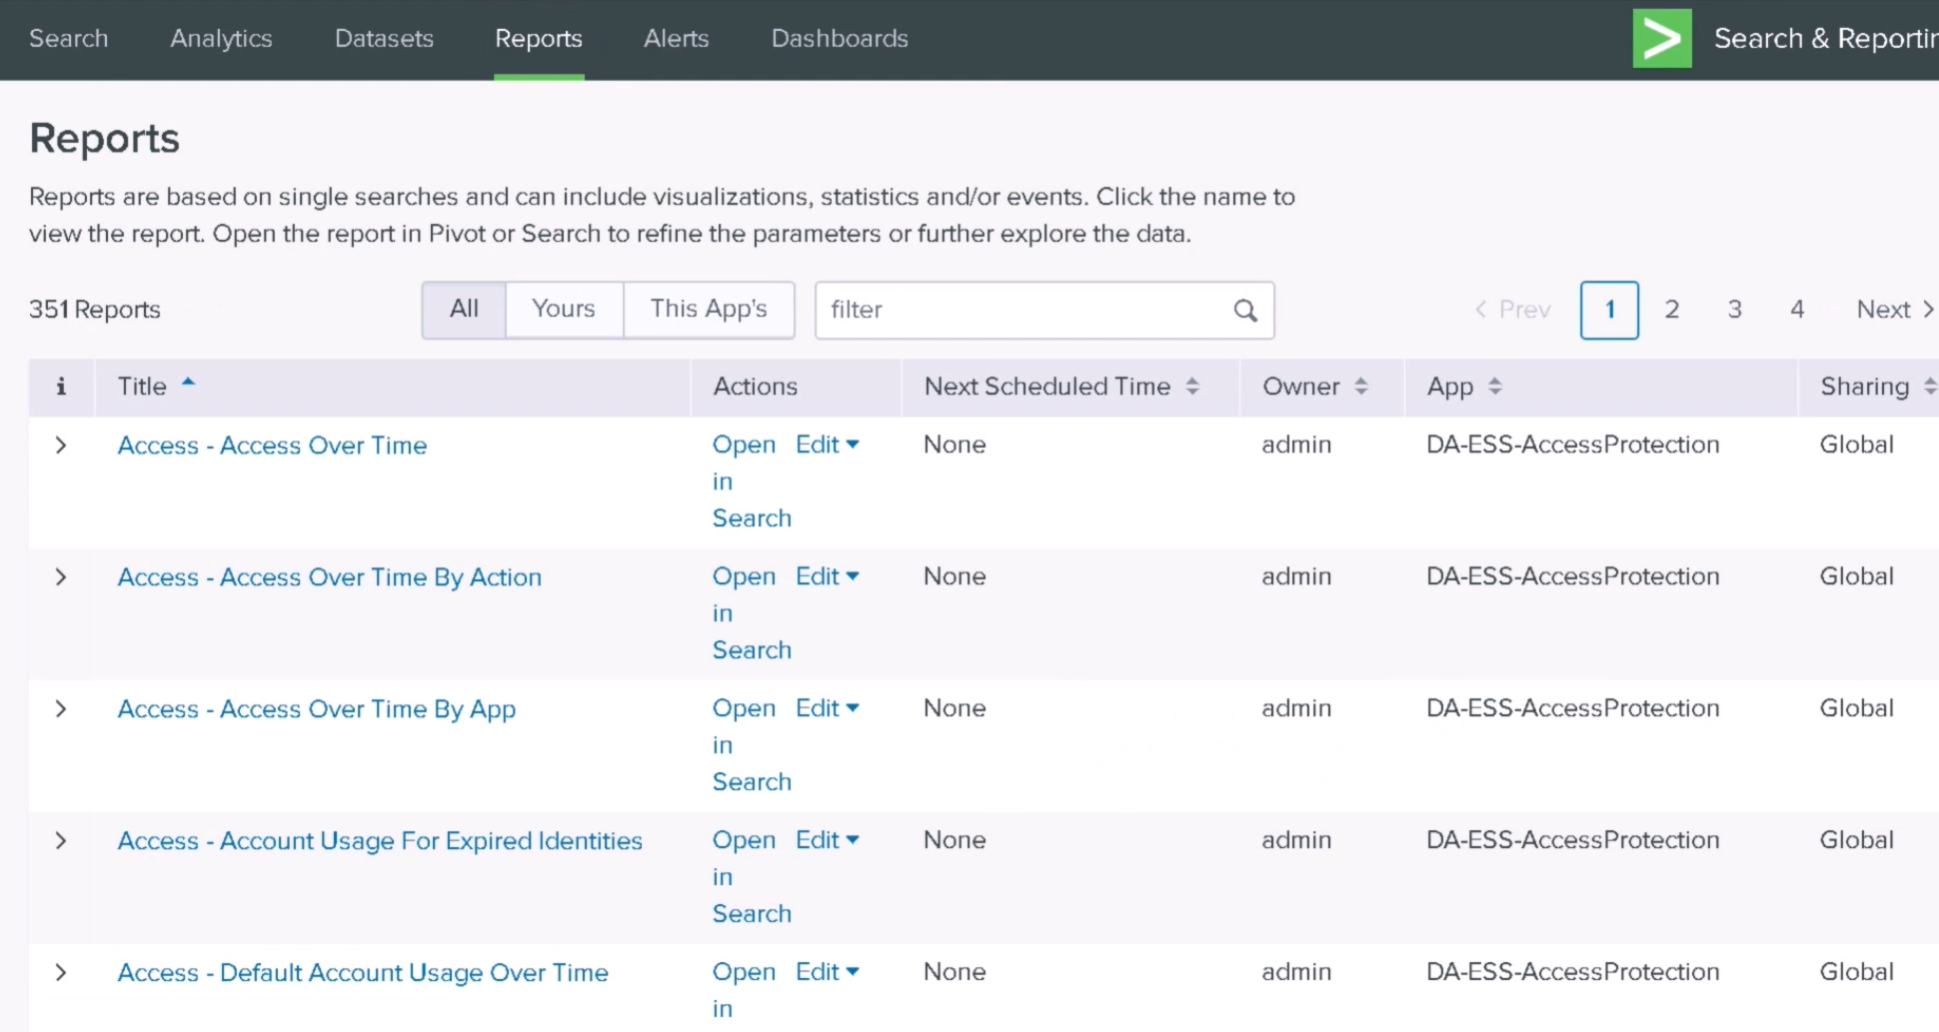Viewport: 1939px width, 1032px height.
Task: Click Open in Search for Account Usage Expired Identities
Action: click(752, 877)
